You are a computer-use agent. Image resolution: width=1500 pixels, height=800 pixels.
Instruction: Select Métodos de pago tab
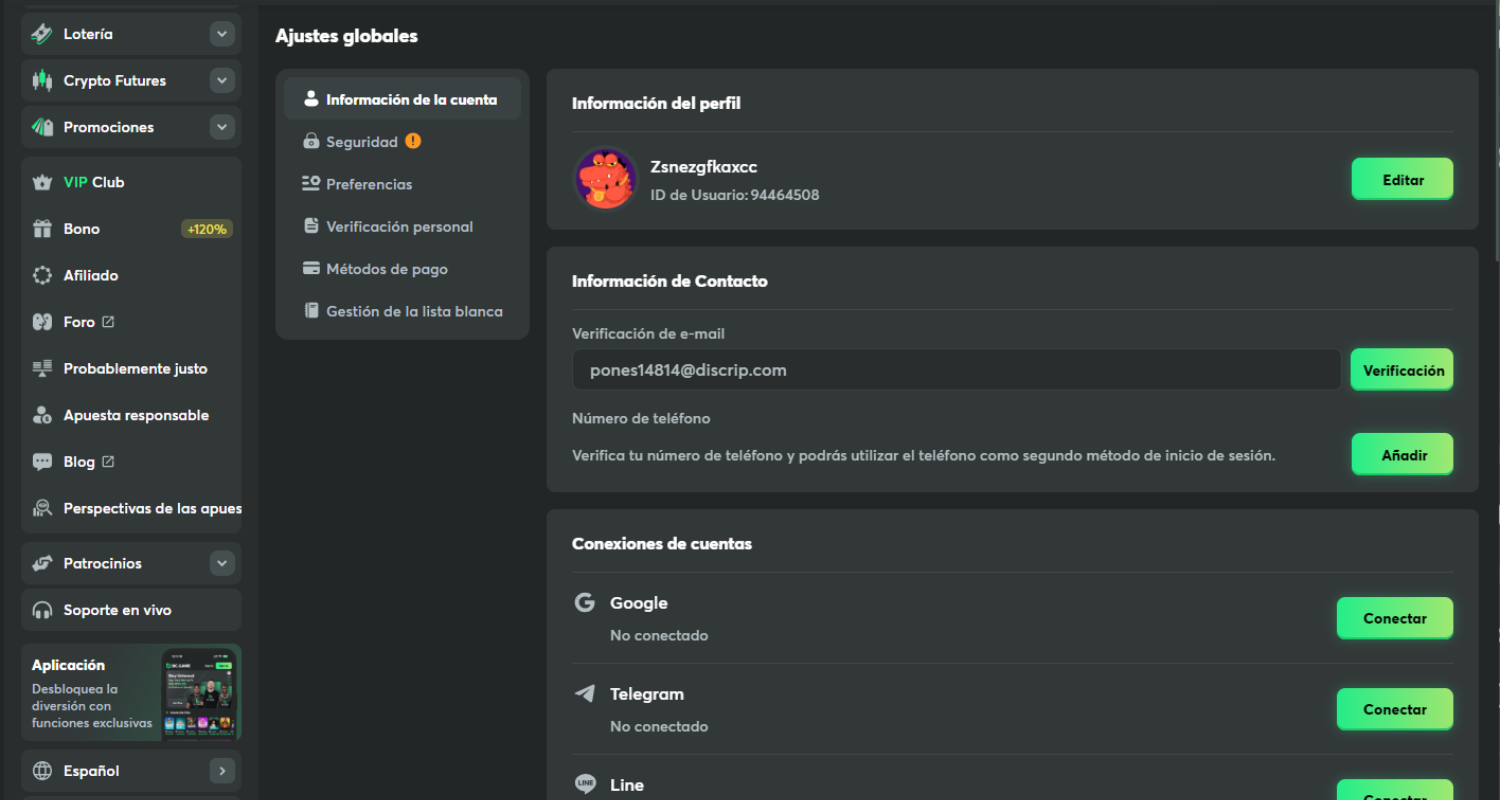click(x=386, y=270)
